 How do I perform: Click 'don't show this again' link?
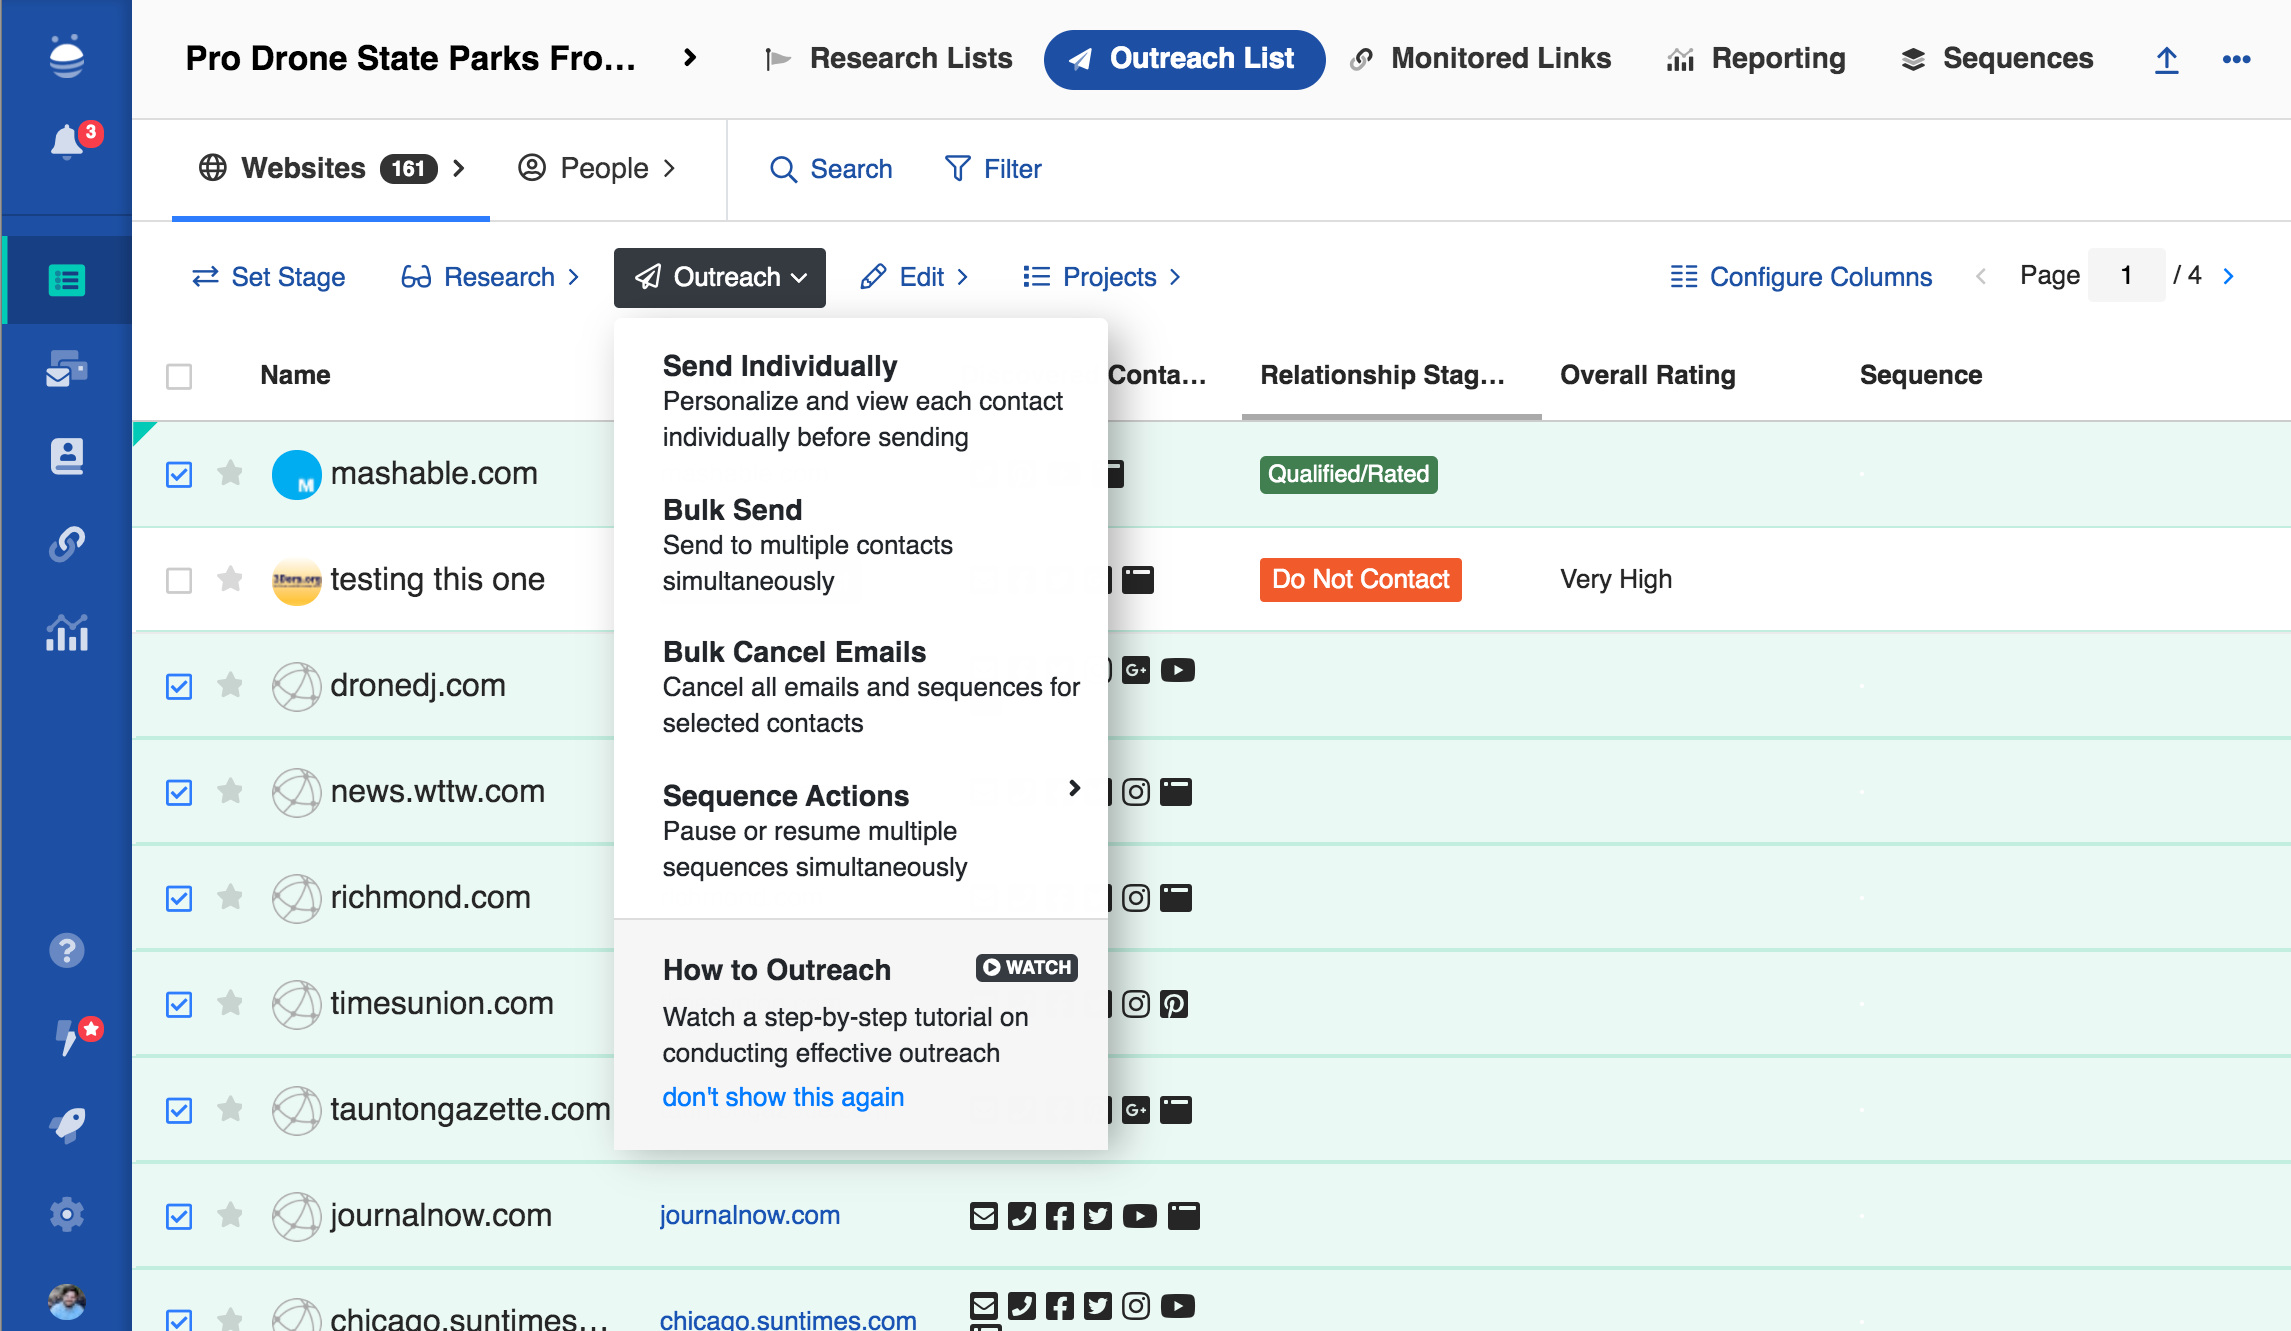[x=783, y=1097]
